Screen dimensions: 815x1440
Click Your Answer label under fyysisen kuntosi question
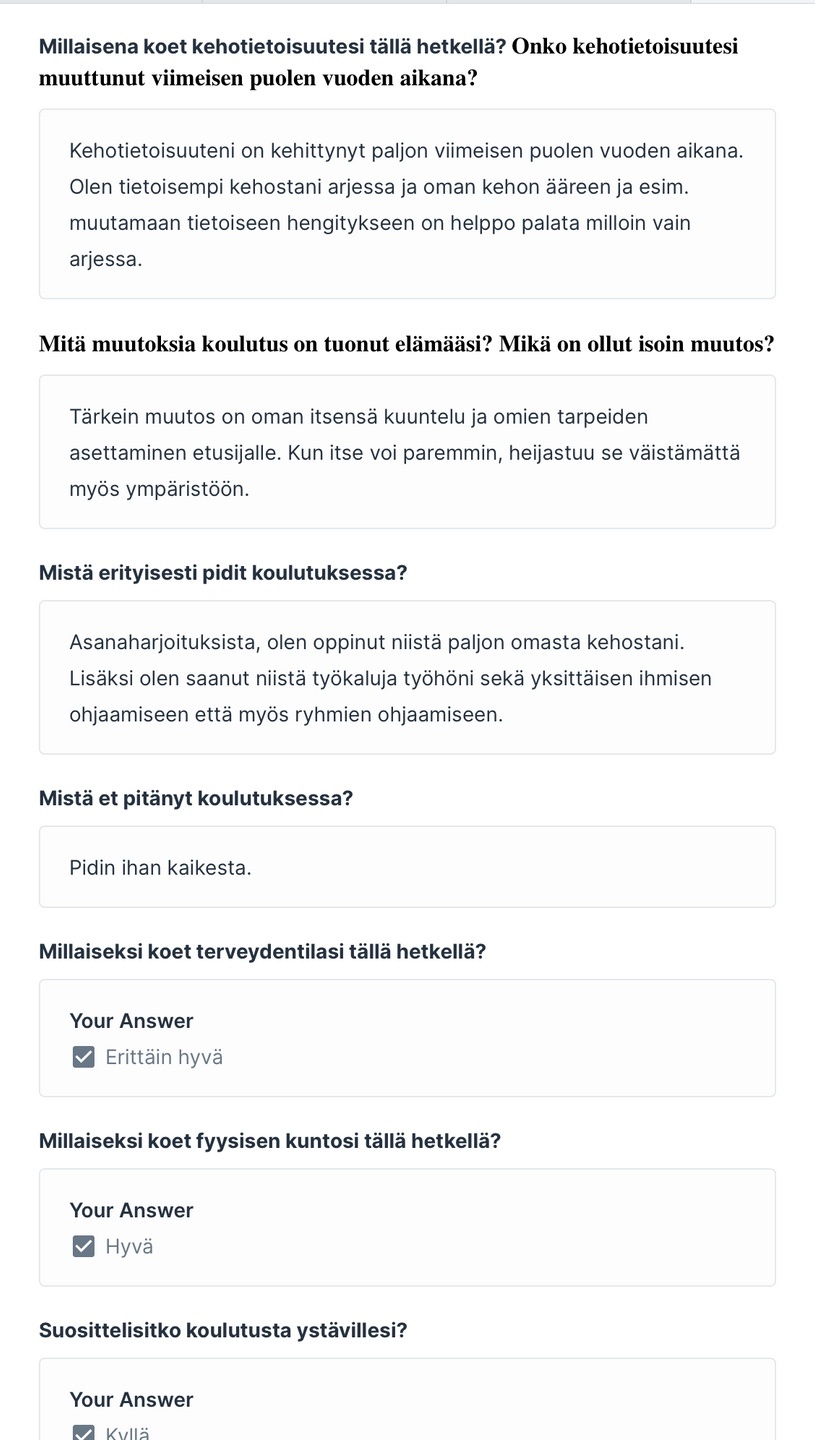coord(131,1210)
